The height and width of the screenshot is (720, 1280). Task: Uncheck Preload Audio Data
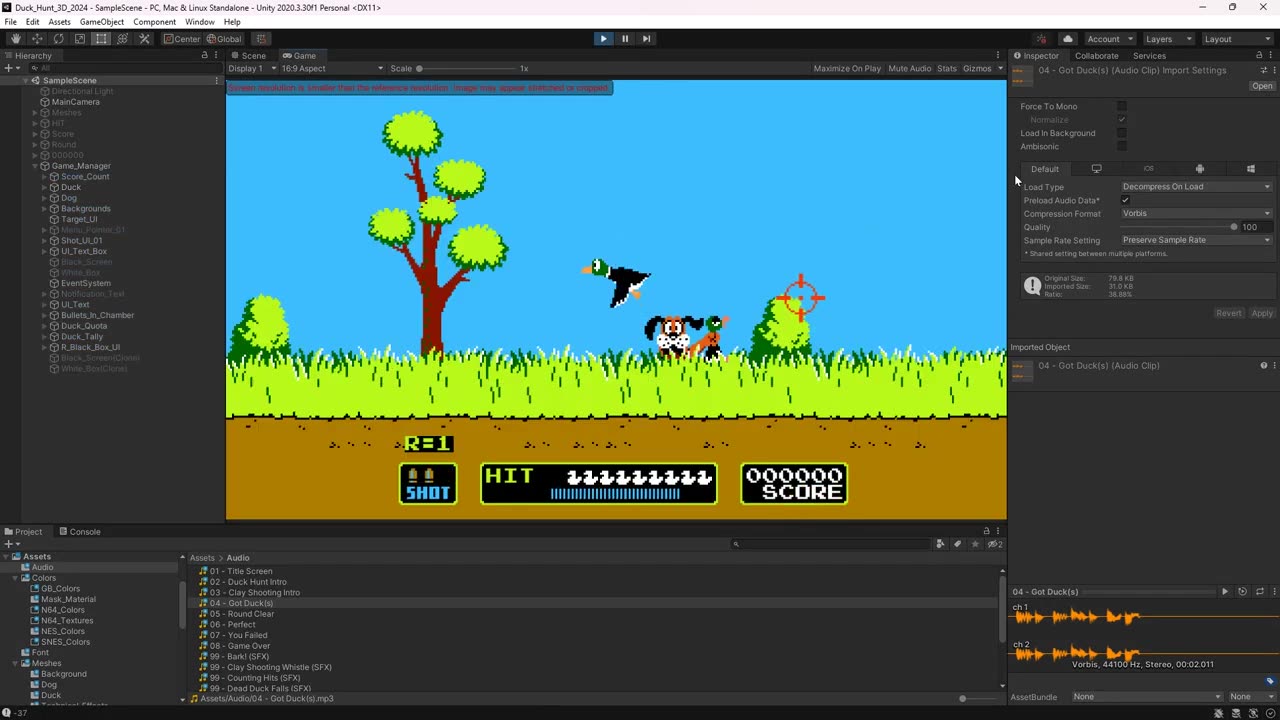coord(1125,200)
